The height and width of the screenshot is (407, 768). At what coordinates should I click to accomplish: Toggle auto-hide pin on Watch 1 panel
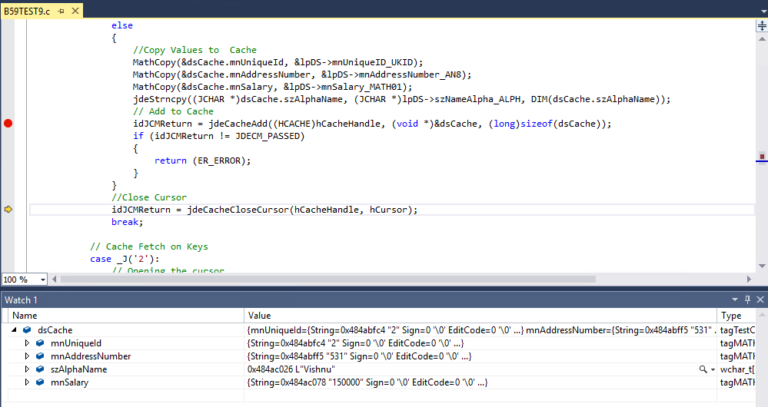tap(747, 300)
